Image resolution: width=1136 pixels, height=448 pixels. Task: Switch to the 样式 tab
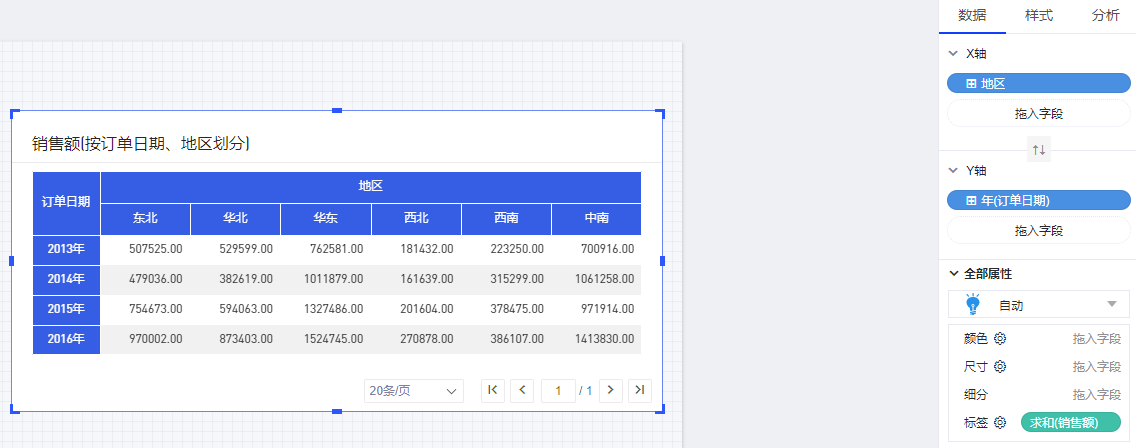[x=1038, y=16]
